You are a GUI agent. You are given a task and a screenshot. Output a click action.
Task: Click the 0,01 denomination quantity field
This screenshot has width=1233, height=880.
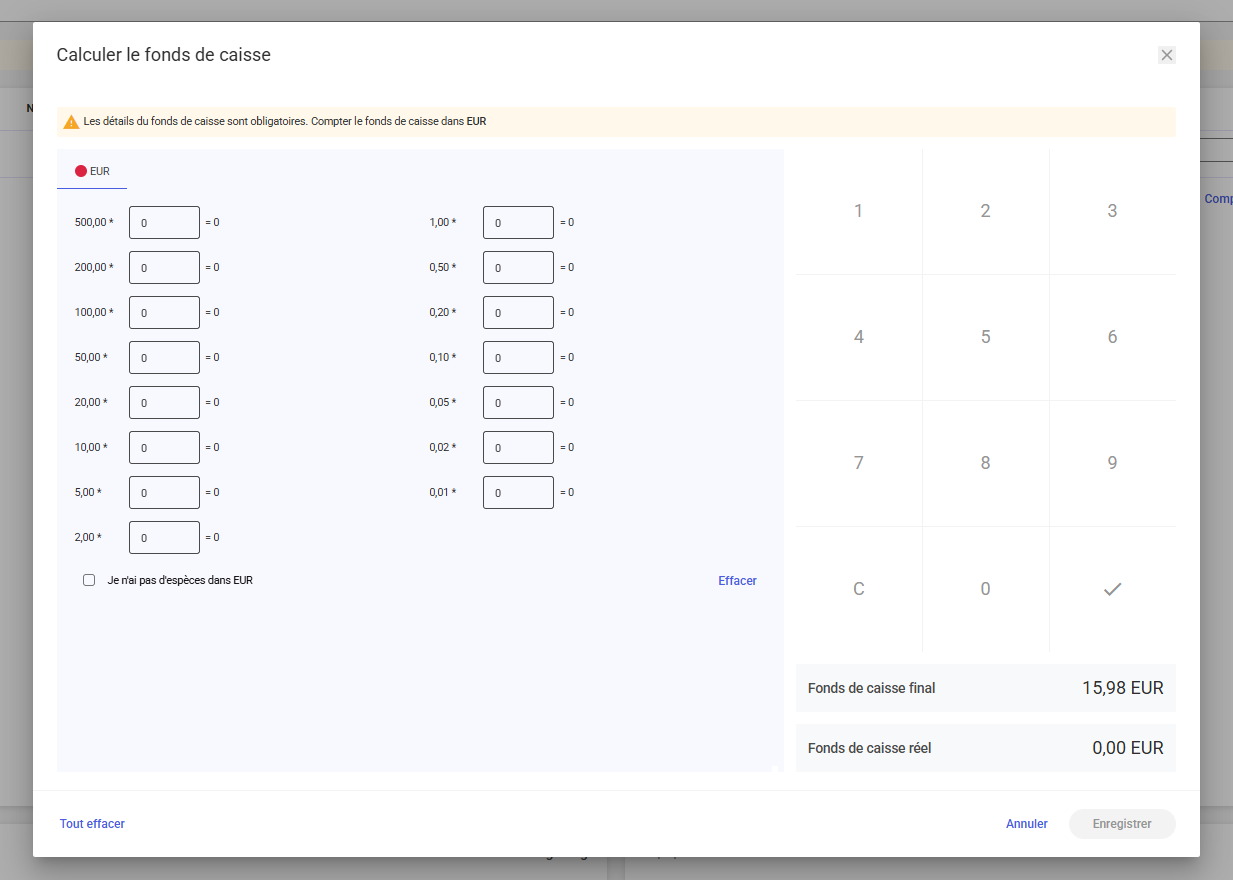[x=518, y=492]
